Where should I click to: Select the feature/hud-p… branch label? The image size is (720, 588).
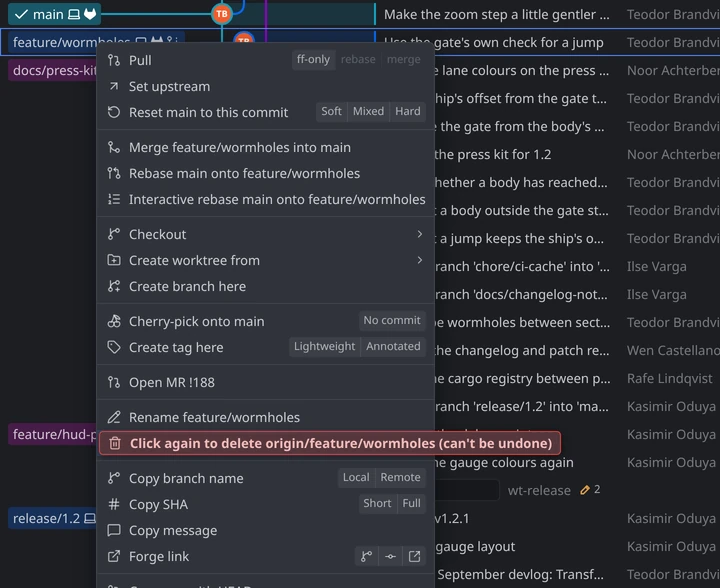52,434
